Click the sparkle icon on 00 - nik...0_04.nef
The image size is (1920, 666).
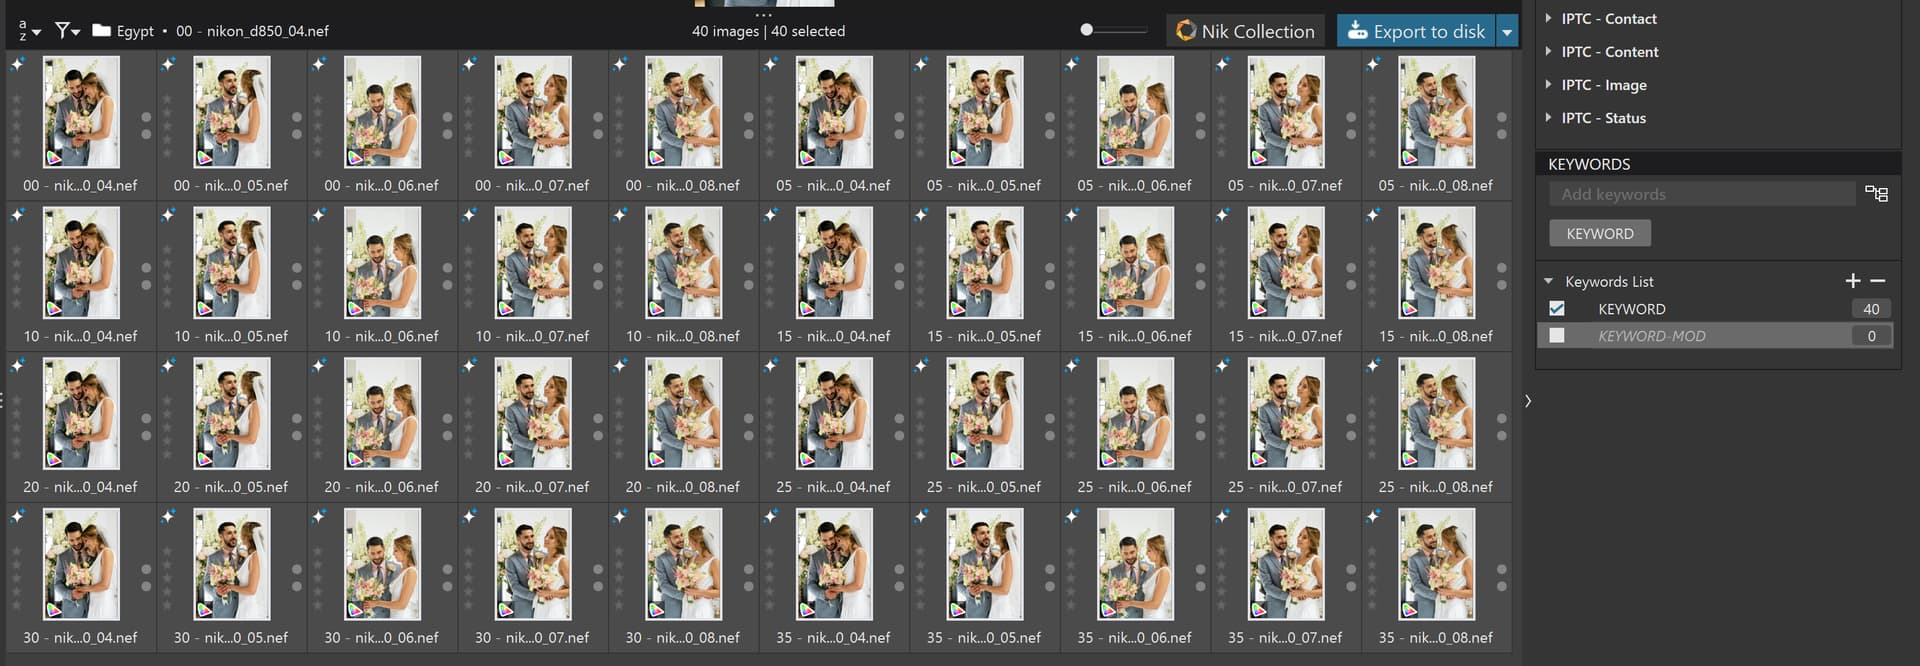18,64
